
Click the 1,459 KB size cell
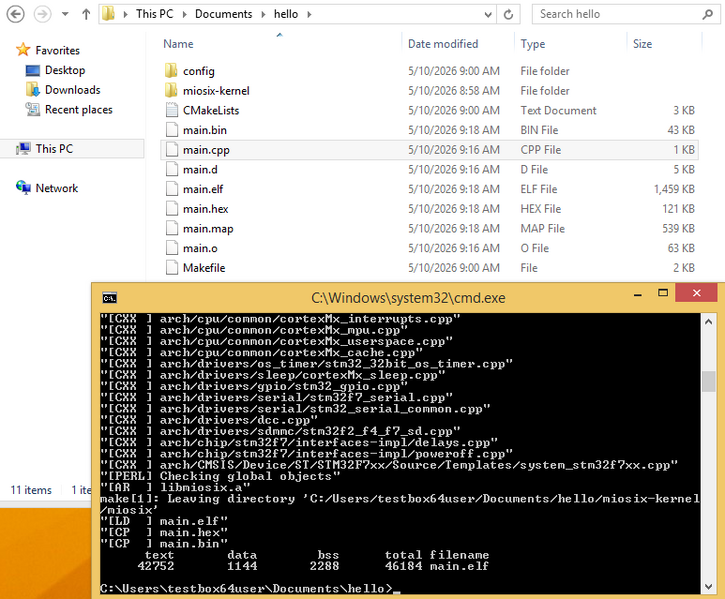coord(674,189)
